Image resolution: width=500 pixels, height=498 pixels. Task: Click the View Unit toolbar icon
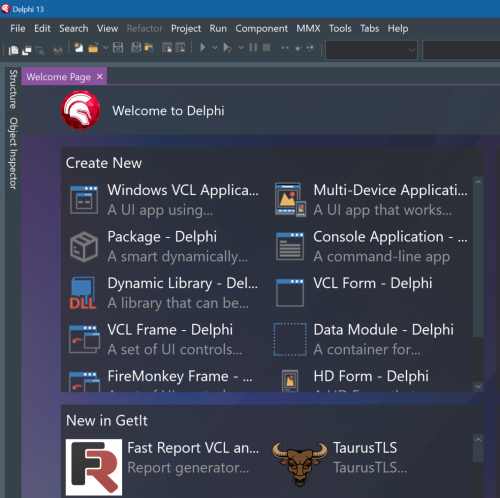point(13,50)
